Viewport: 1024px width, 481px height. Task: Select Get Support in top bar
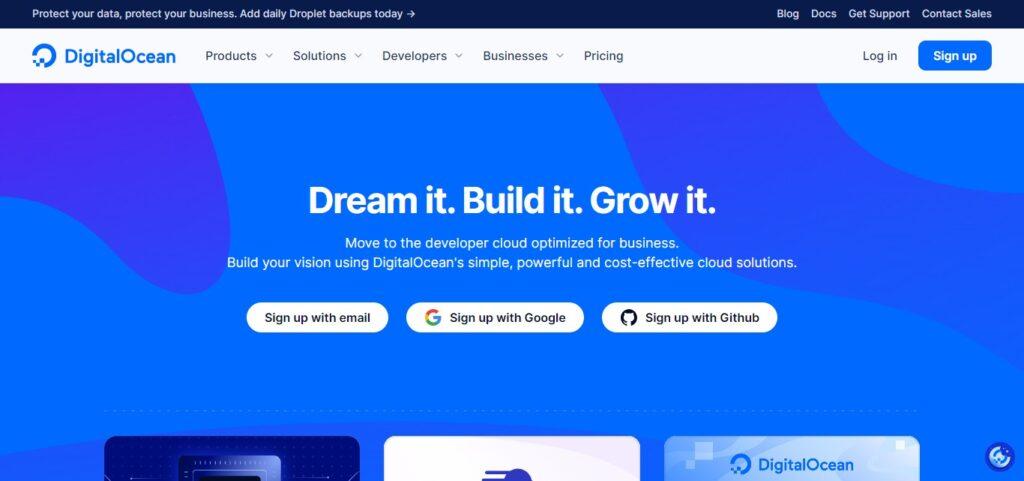[x=879, y=14]
